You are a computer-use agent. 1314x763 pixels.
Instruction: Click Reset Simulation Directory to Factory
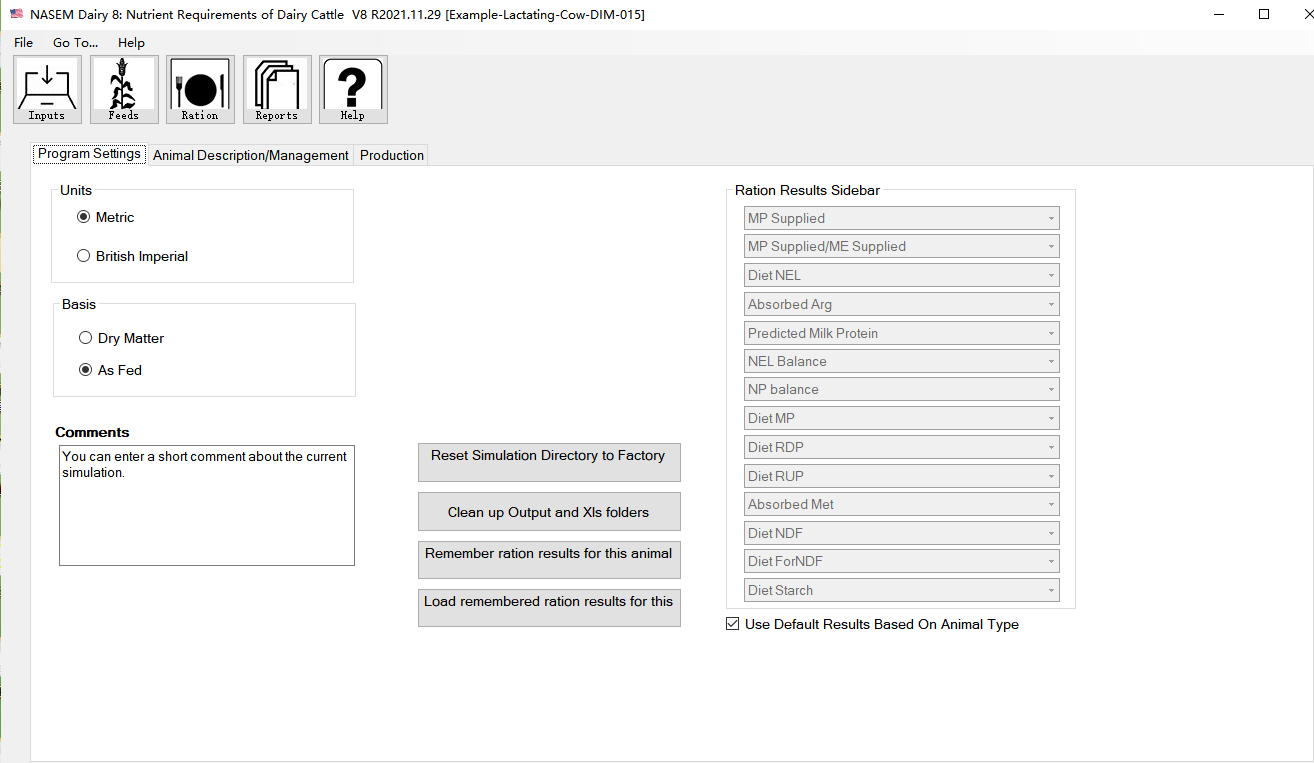click(x=549, y=462)
